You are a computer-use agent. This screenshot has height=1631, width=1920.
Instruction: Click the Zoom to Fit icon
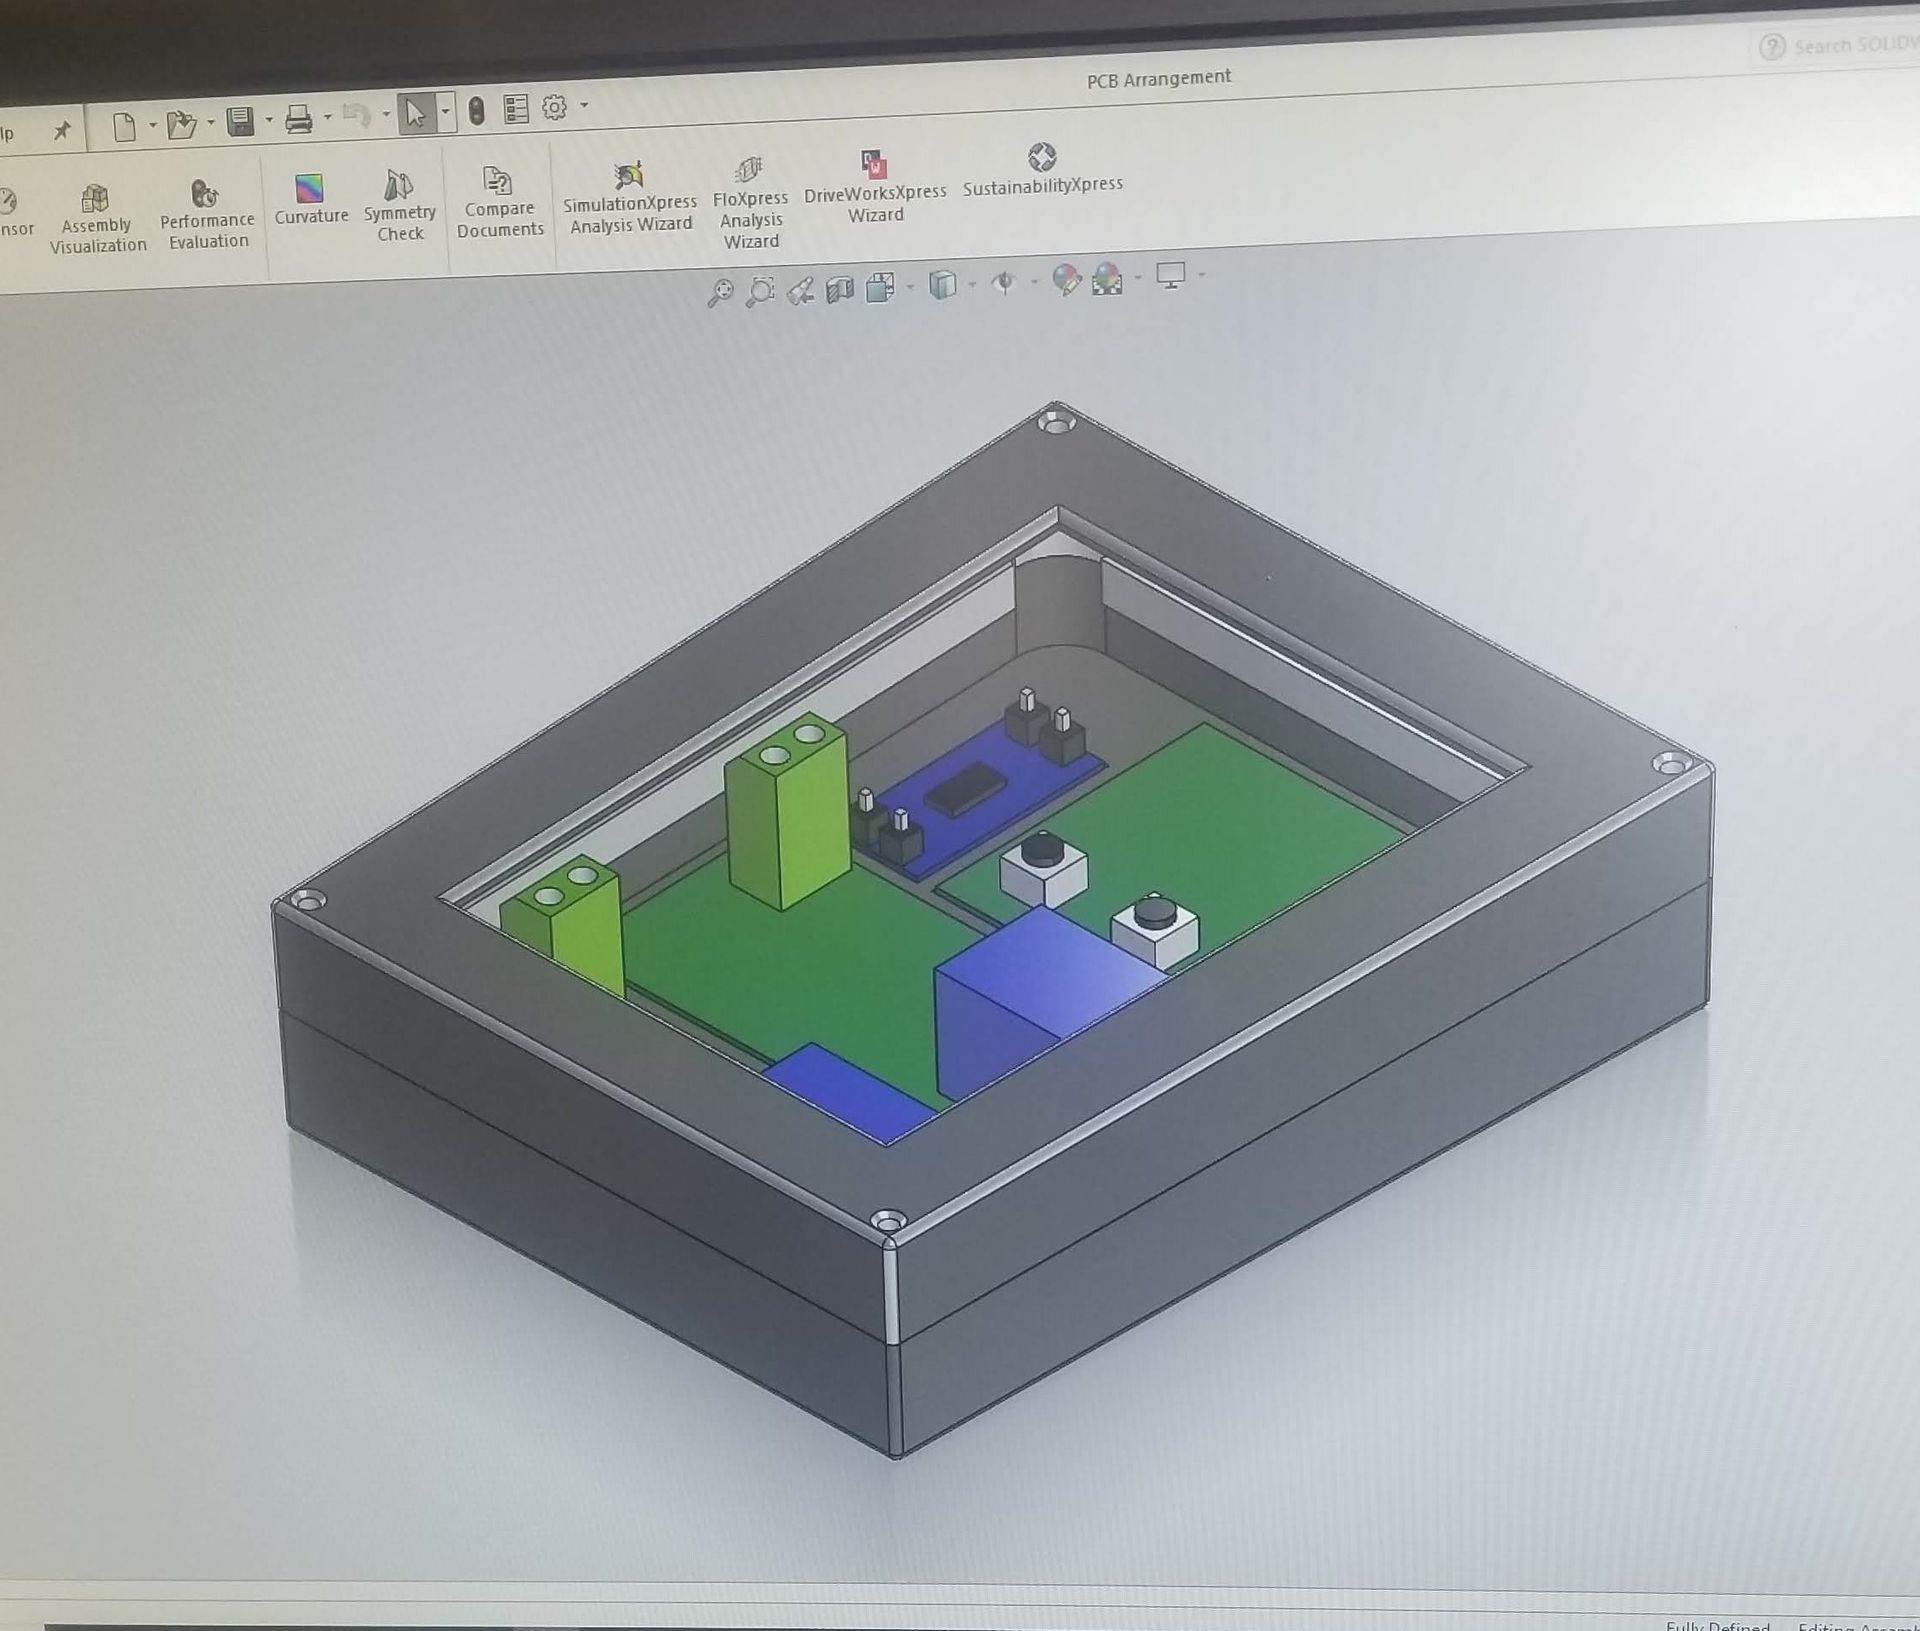(720, 293)
